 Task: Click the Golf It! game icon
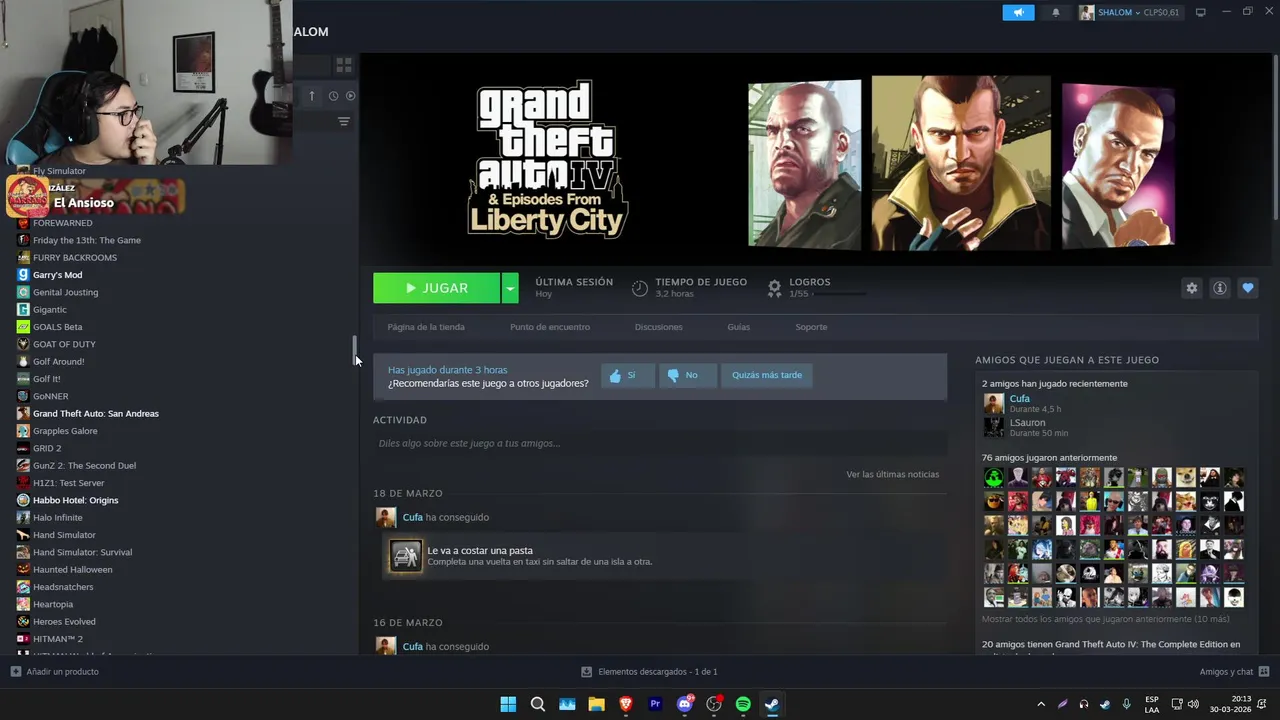(23, 379)
